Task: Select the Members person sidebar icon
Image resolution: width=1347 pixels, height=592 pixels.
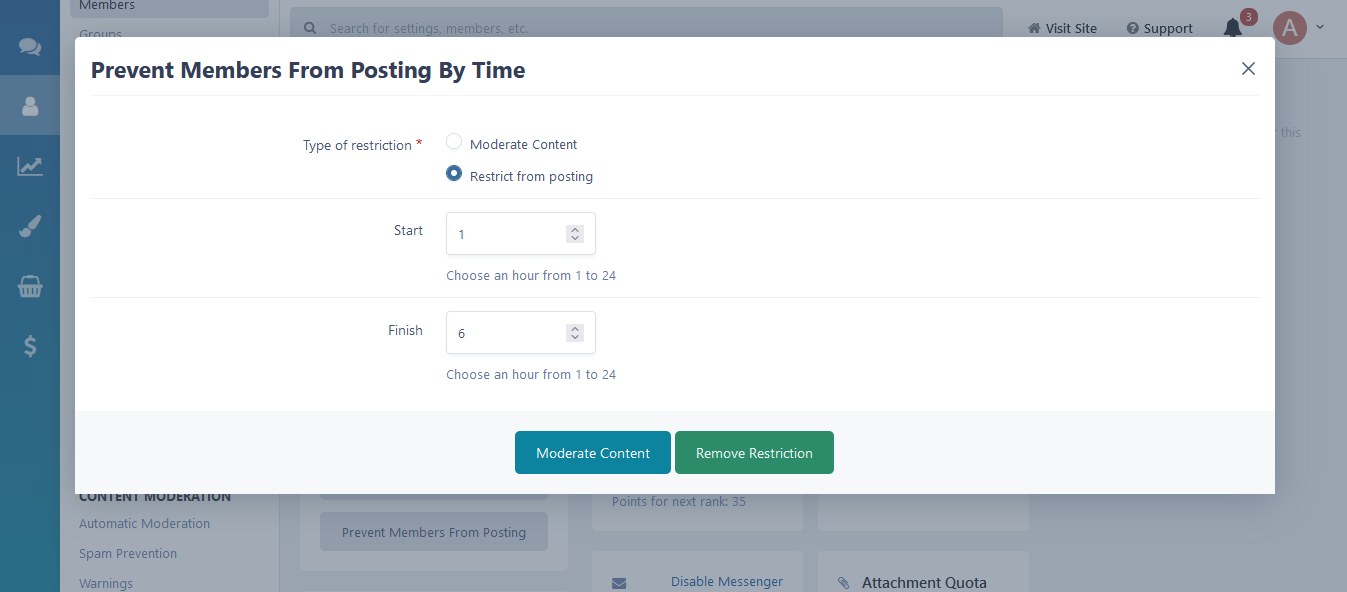Action: tap(30, 106)
